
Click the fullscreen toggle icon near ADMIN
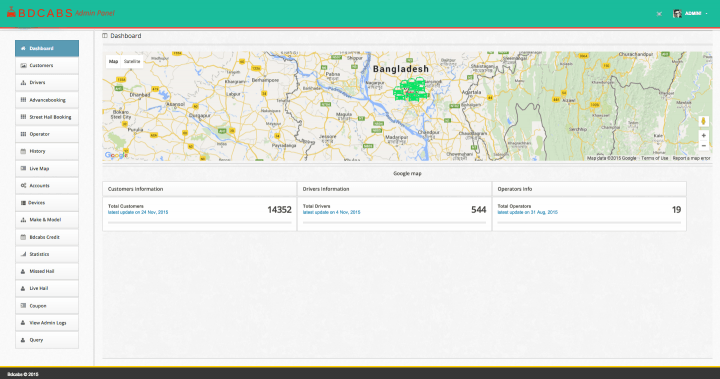pos(659,14)
